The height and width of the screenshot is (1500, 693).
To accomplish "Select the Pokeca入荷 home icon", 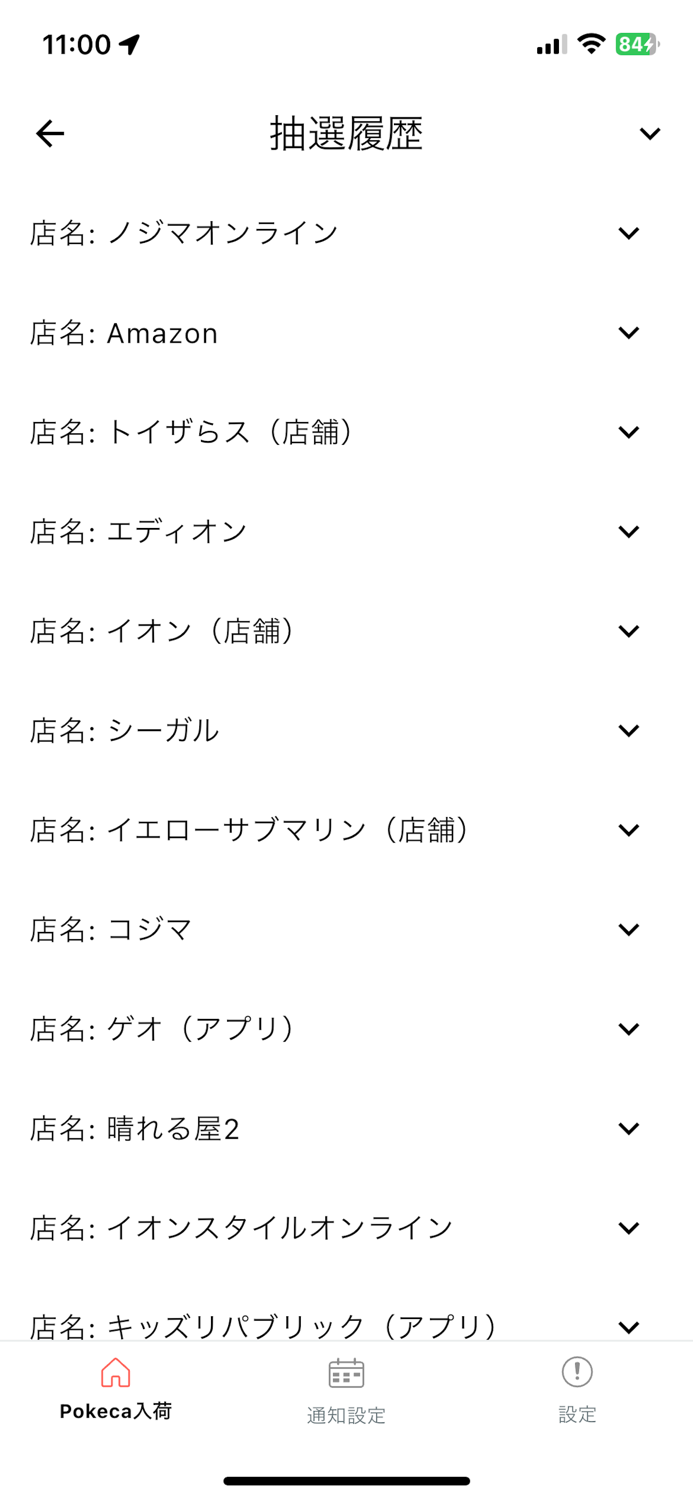I will 116,1372.
